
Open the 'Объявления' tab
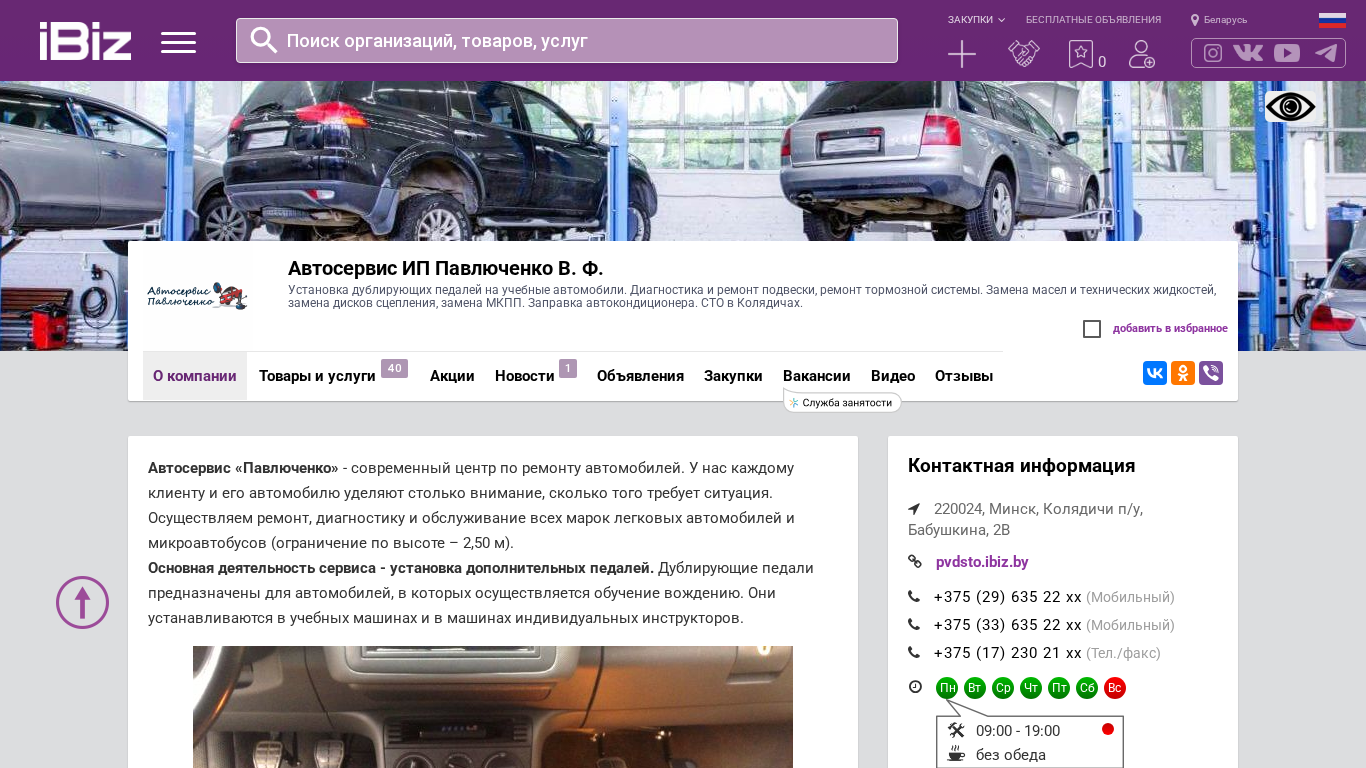coord(640,376)
